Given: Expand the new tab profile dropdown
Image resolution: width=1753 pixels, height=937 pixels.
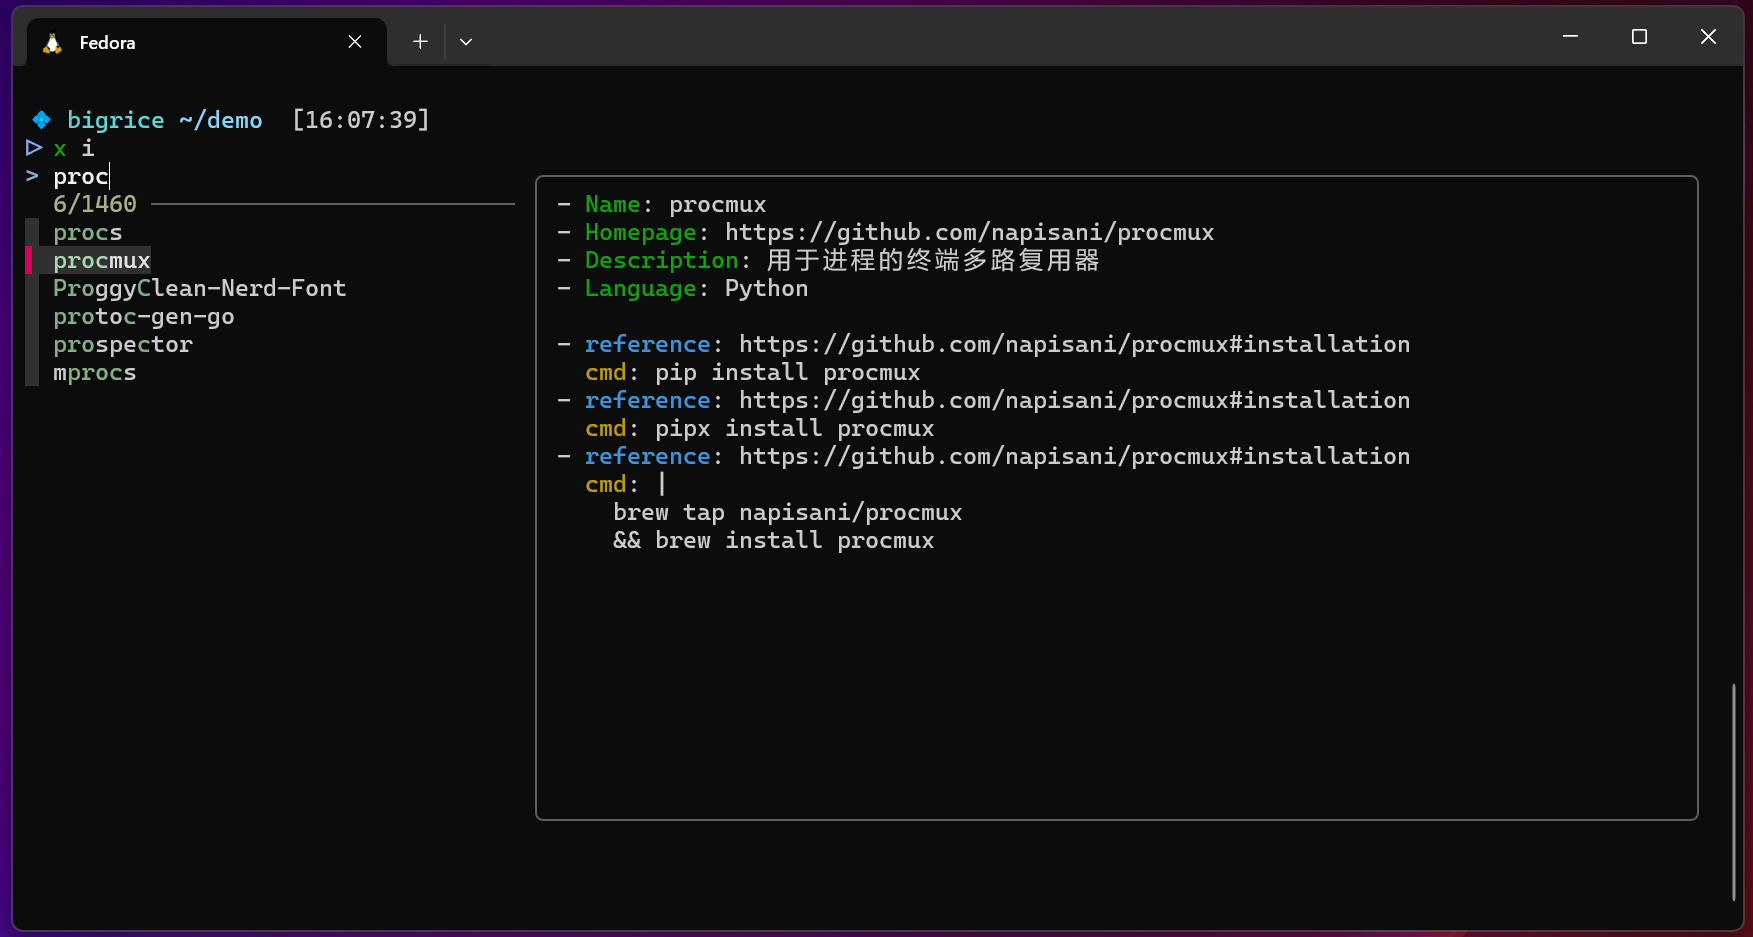Looking at the screenshot, I should click(466, 42).
